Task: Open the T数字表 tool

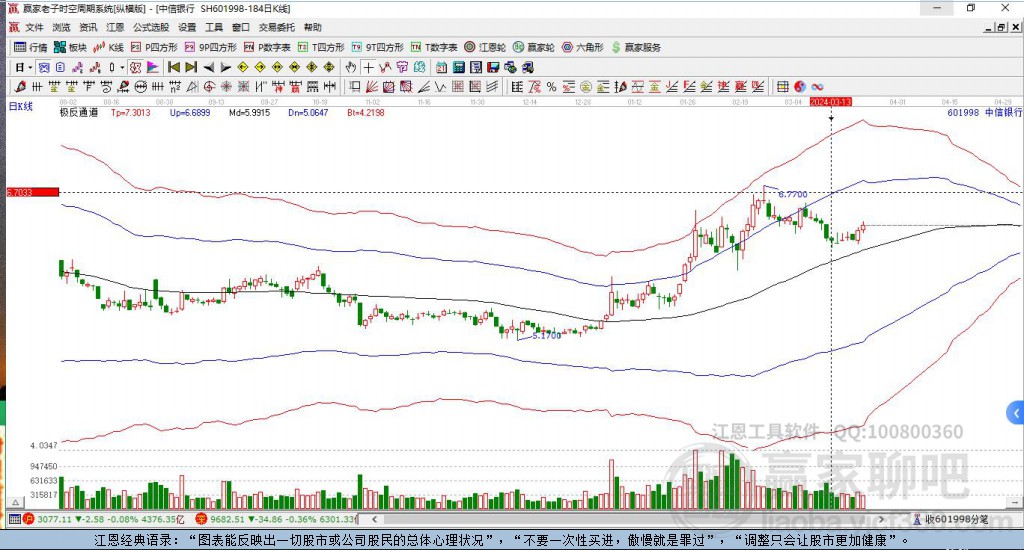Action: [434, 47]
